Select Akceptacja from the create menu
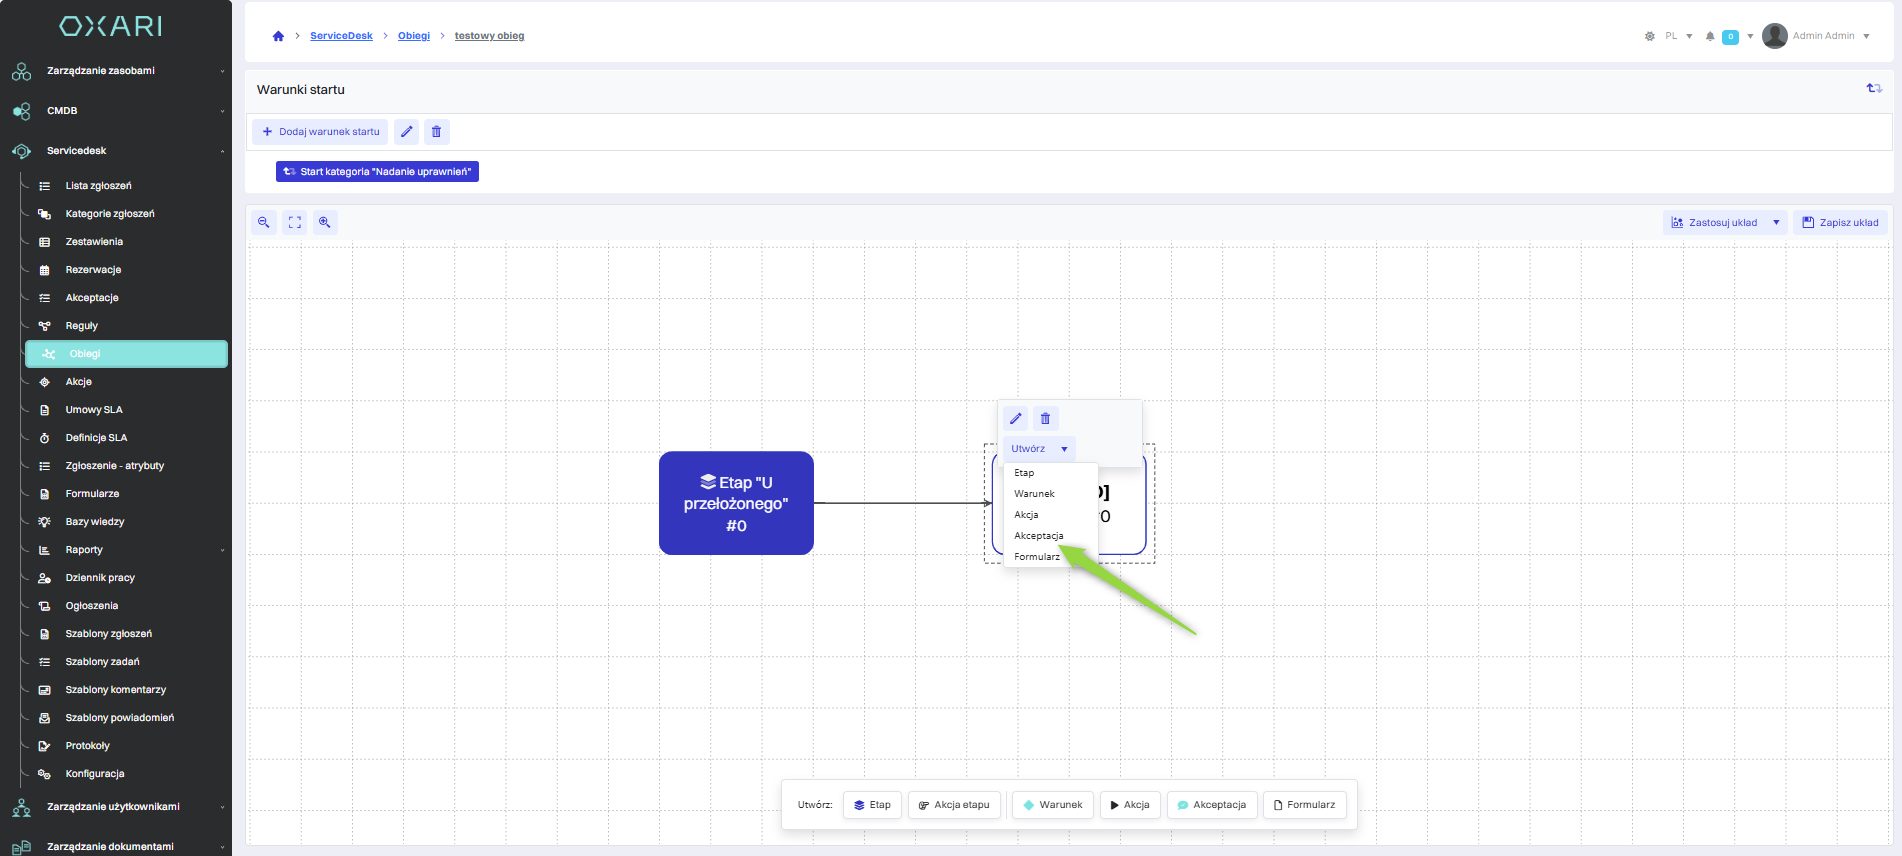The width and height of the screenshot is (1902, 856). tap(1039, 536)
